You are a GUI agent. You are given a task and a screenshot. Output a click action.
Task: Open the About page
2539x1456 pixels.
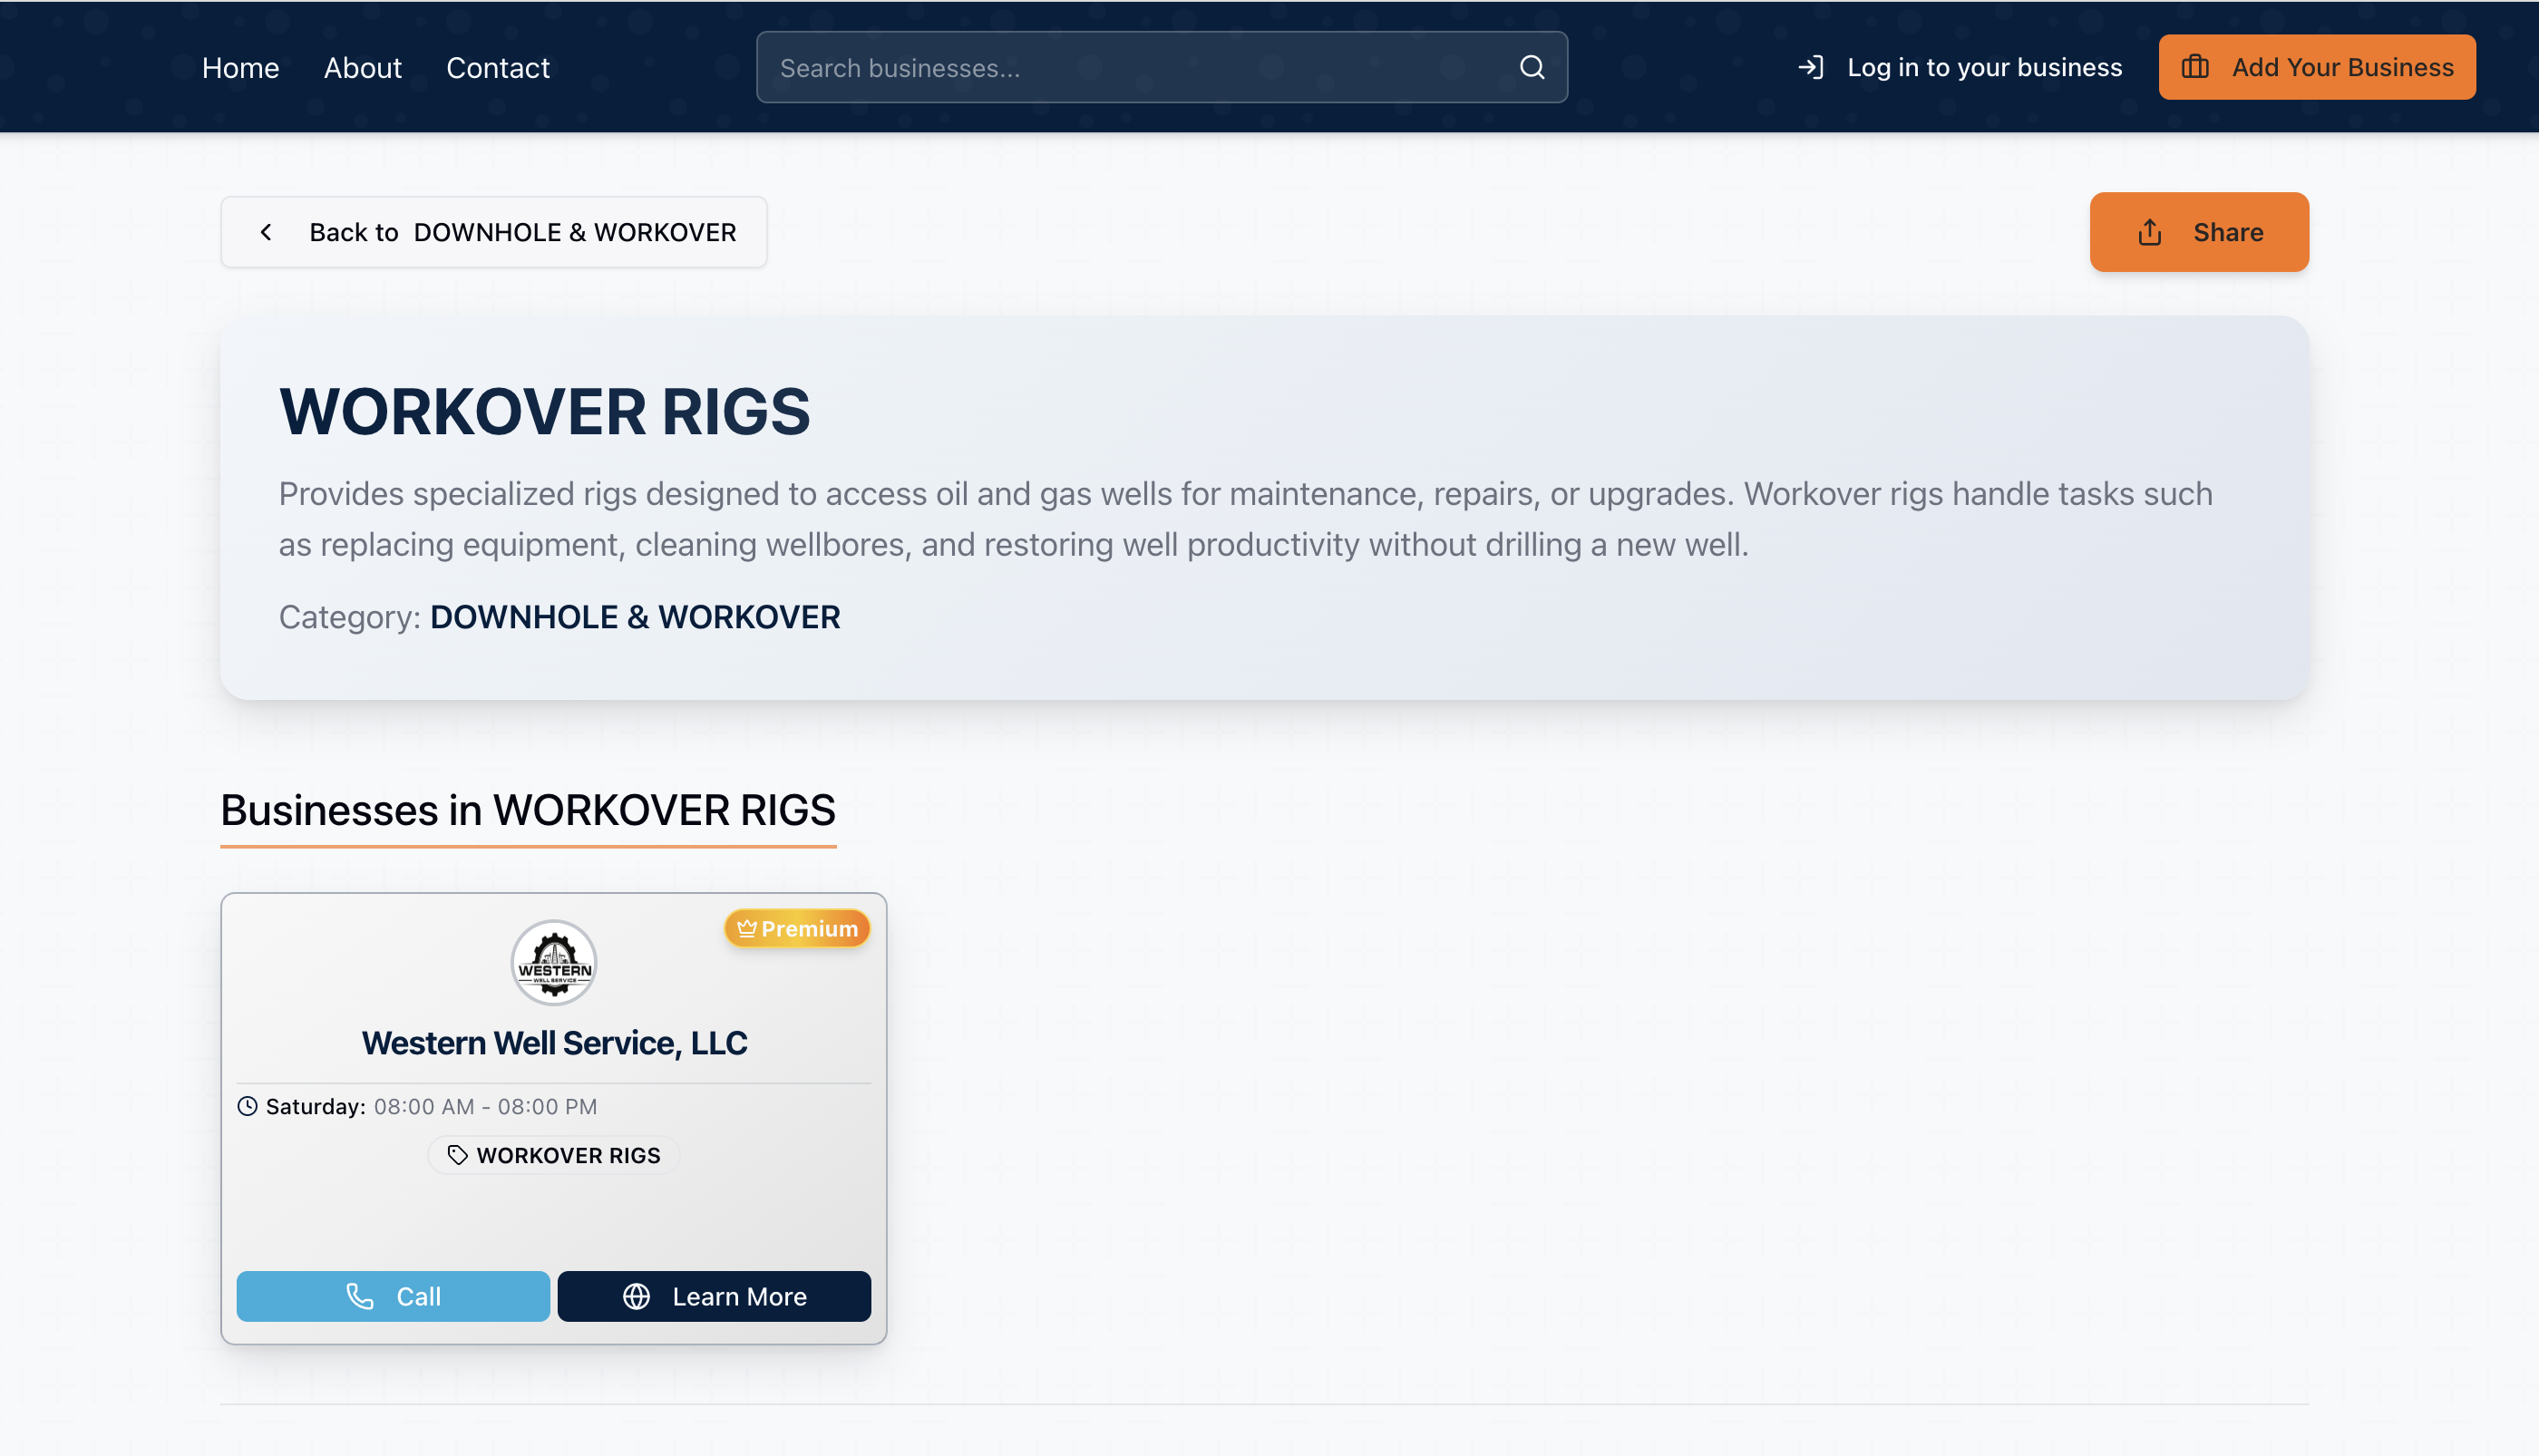(362, 67)
